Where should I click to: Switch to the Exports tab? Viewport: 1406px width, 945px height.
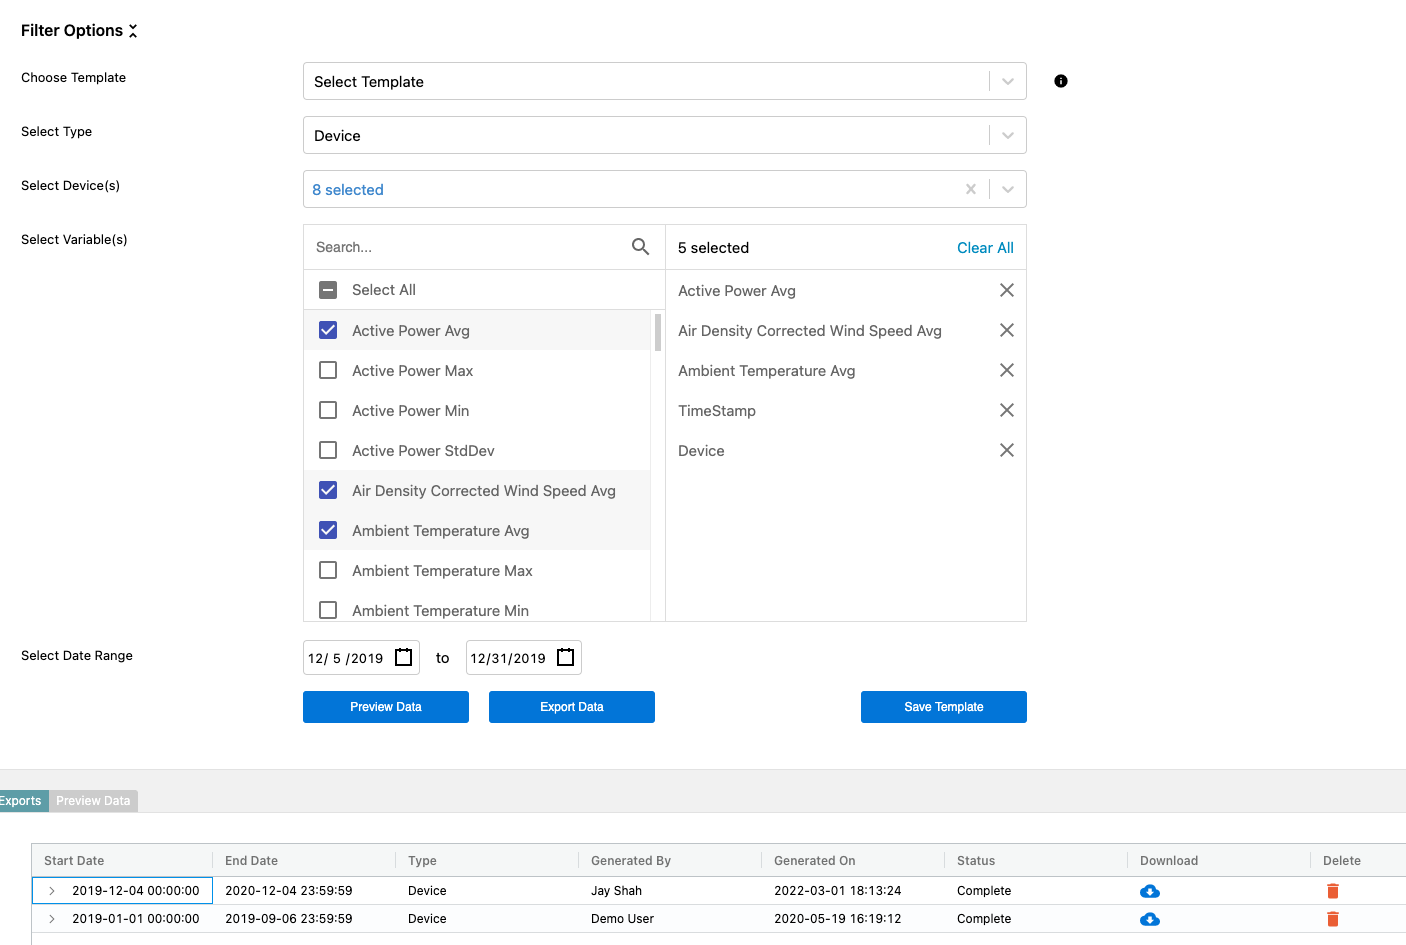(22, 801)
